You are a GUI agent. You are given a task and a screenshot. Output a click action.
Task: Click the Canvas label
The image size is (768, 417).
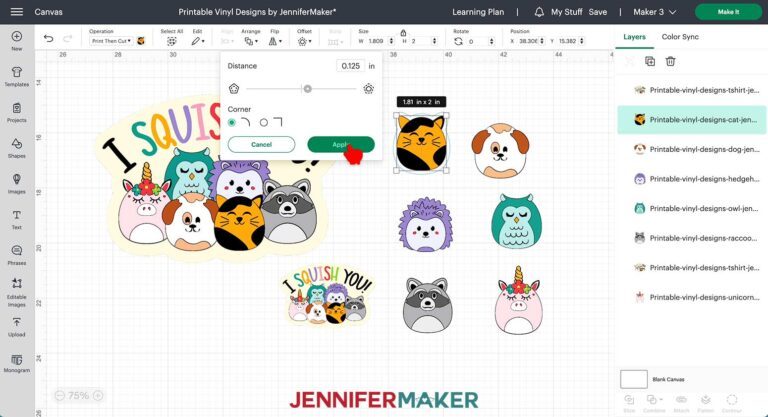(48, 12)
